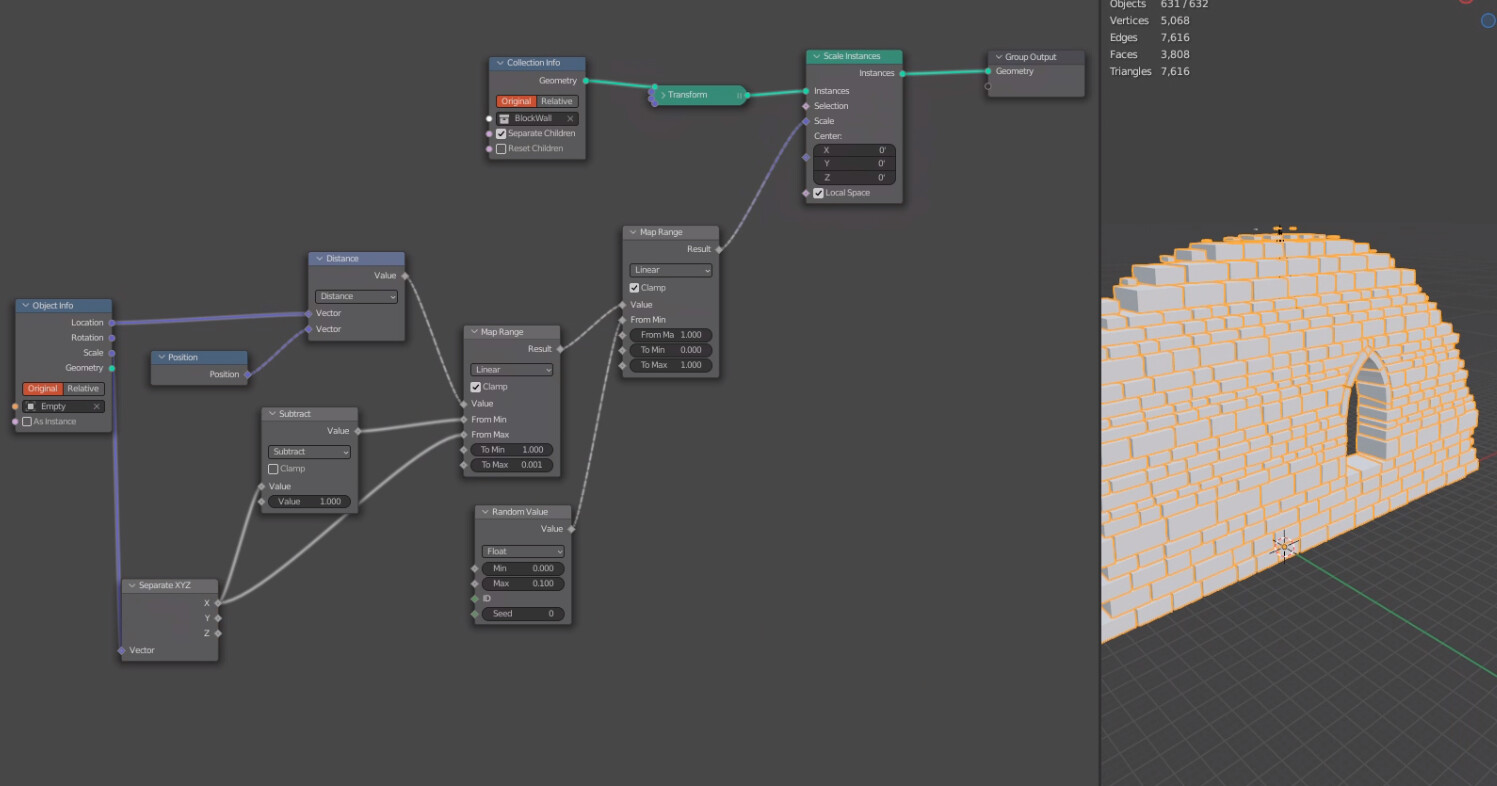
Task: Open the Subtract operation dropdown
Action: (x=310, y=452)
